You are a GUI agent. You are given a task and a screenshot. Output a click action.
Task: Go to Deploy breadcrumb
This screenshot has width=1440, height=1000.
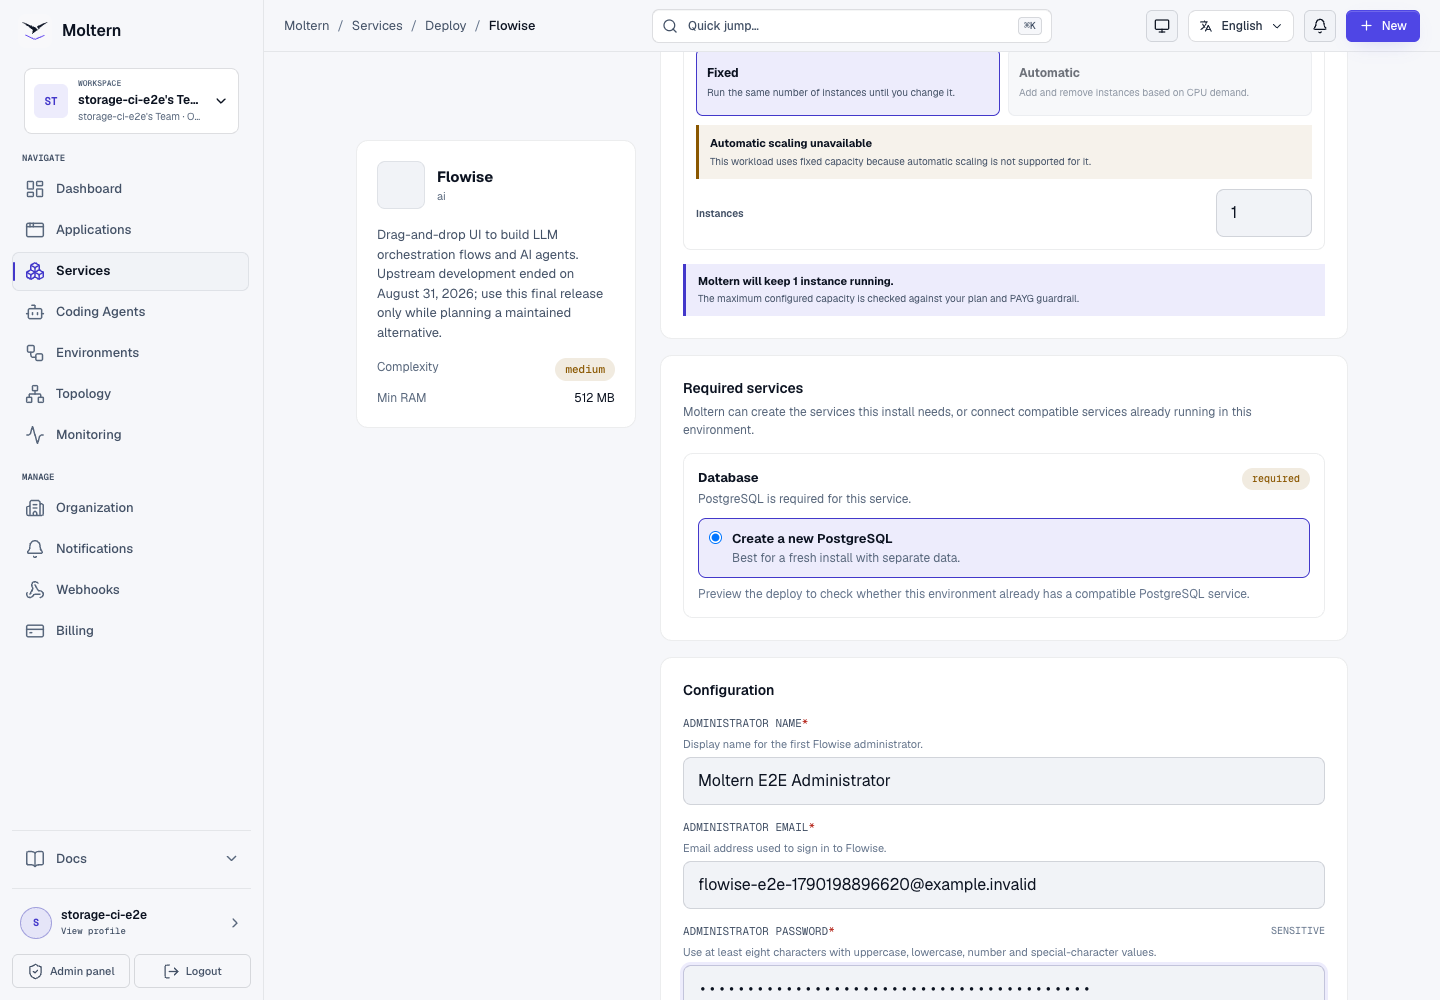pos(445,26)
